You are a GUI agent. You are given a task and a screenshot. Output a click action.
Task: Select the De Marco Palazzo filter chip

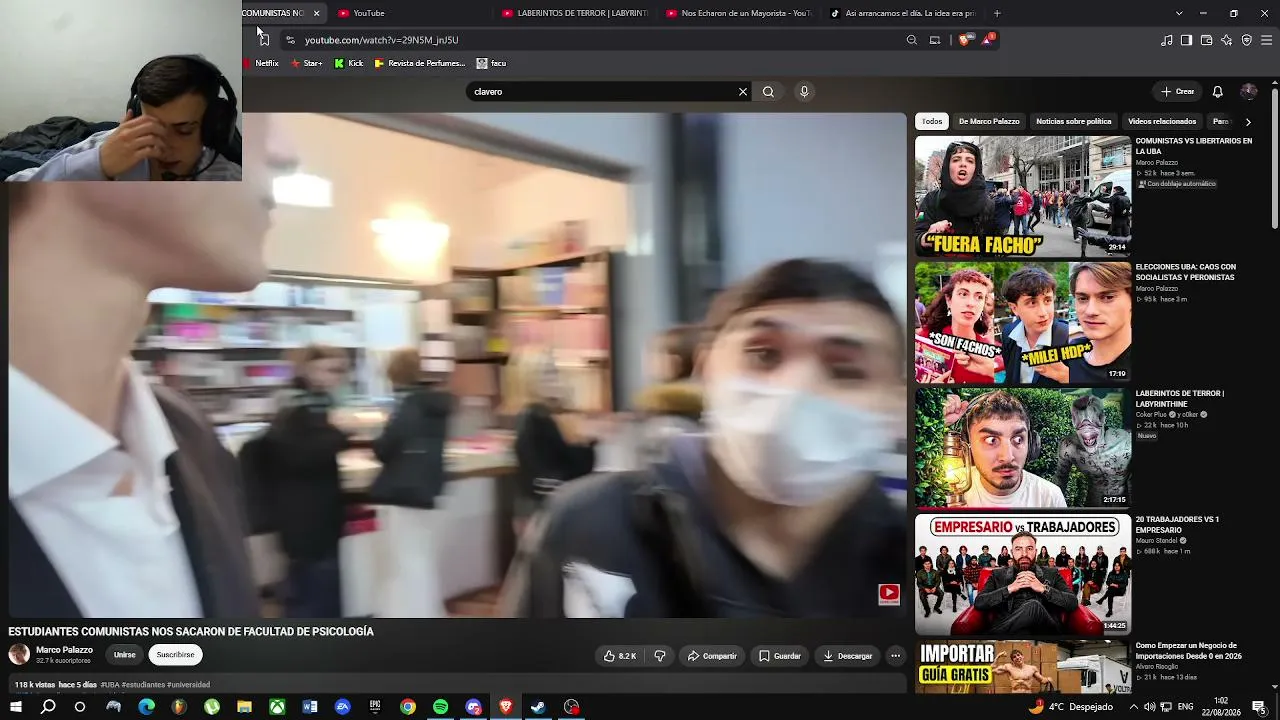[x=989, y=121]
